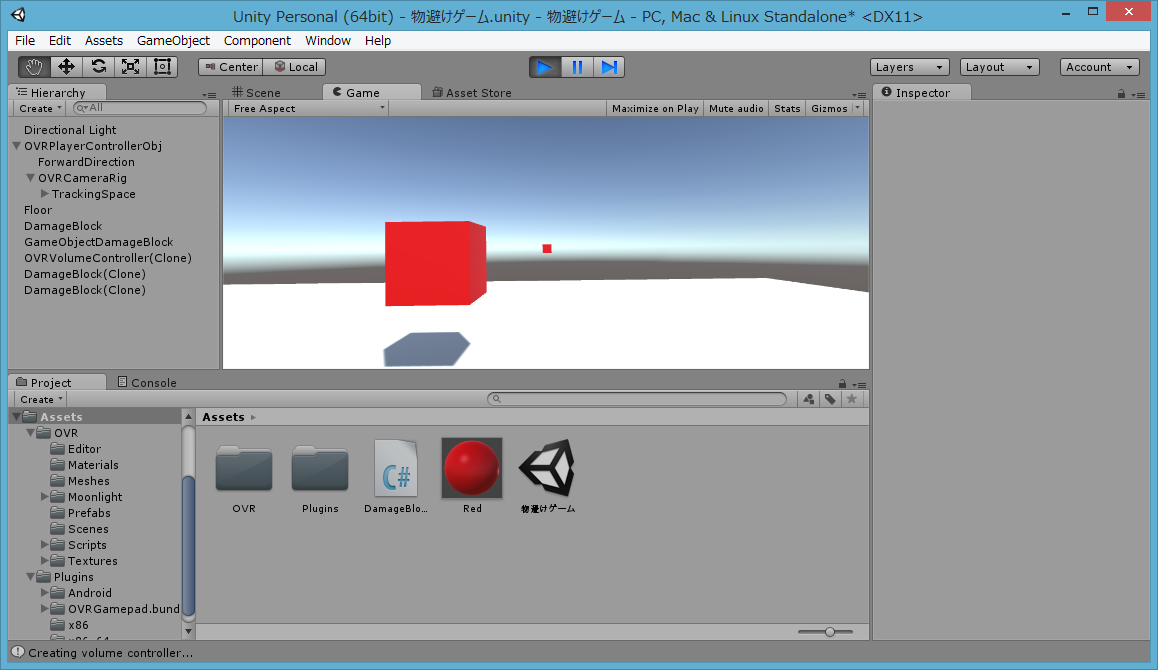The height and width of the screenshot is (670, 1158).
Task: Switch to Asset Store tab
Action: click(472, 92)
